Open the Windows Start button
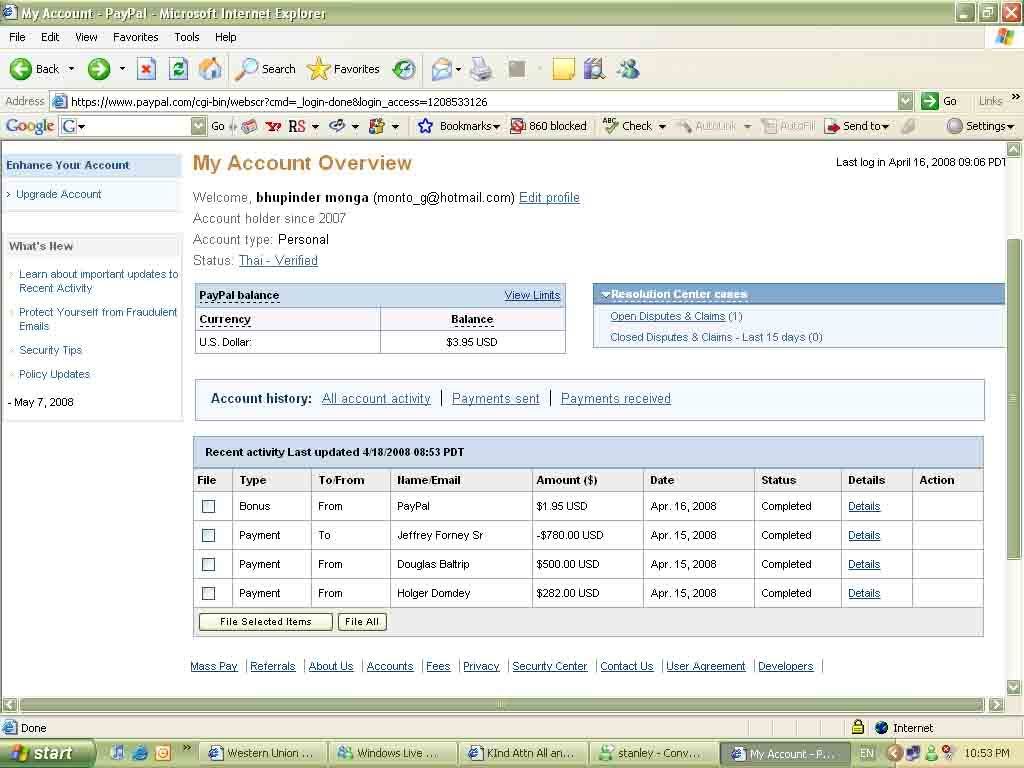Viewport: 1024px width, 768px height. click(x=47, y=753)
